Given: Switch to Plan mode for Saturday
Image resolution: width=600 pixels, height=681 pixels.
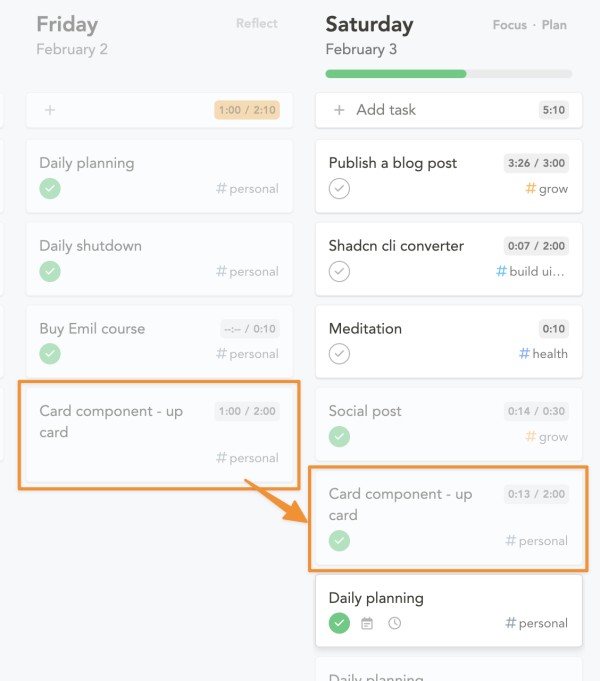Looking at the screenshot, I should click(554, 25).
